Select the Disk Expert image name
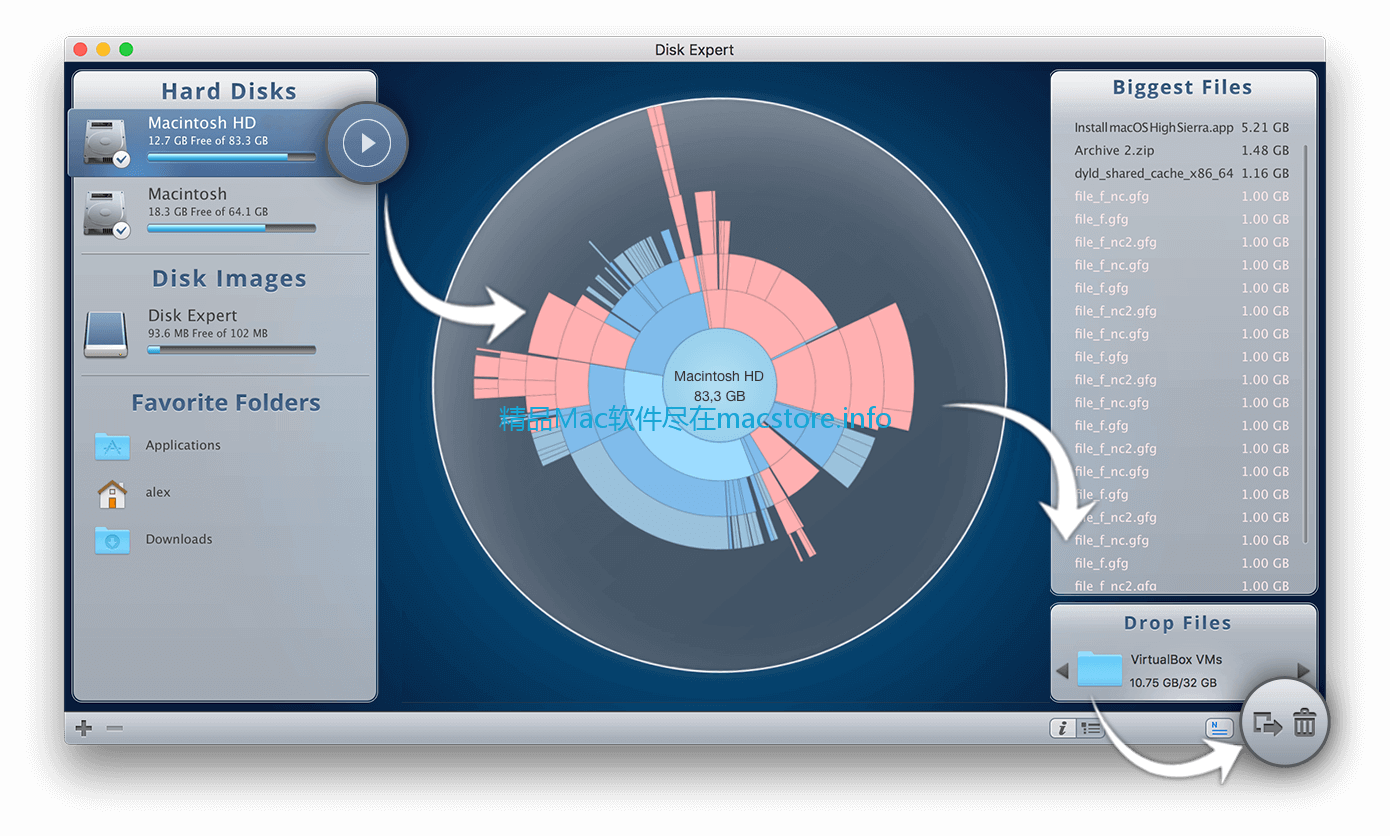 192,315
